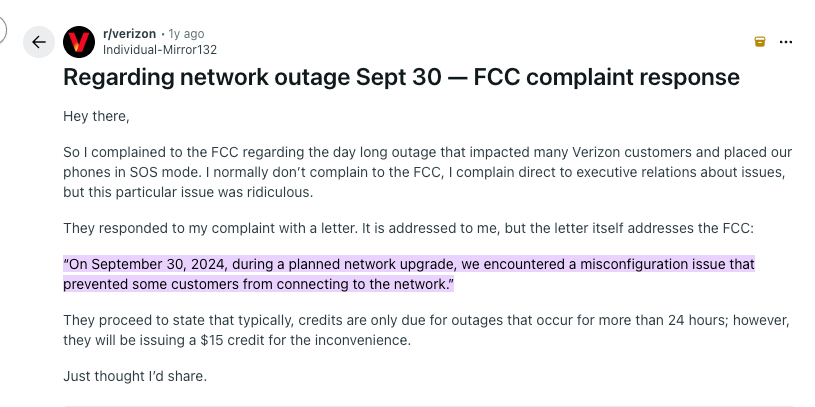
Task: Go back using the left arrow button
Action: pos(39,42)
